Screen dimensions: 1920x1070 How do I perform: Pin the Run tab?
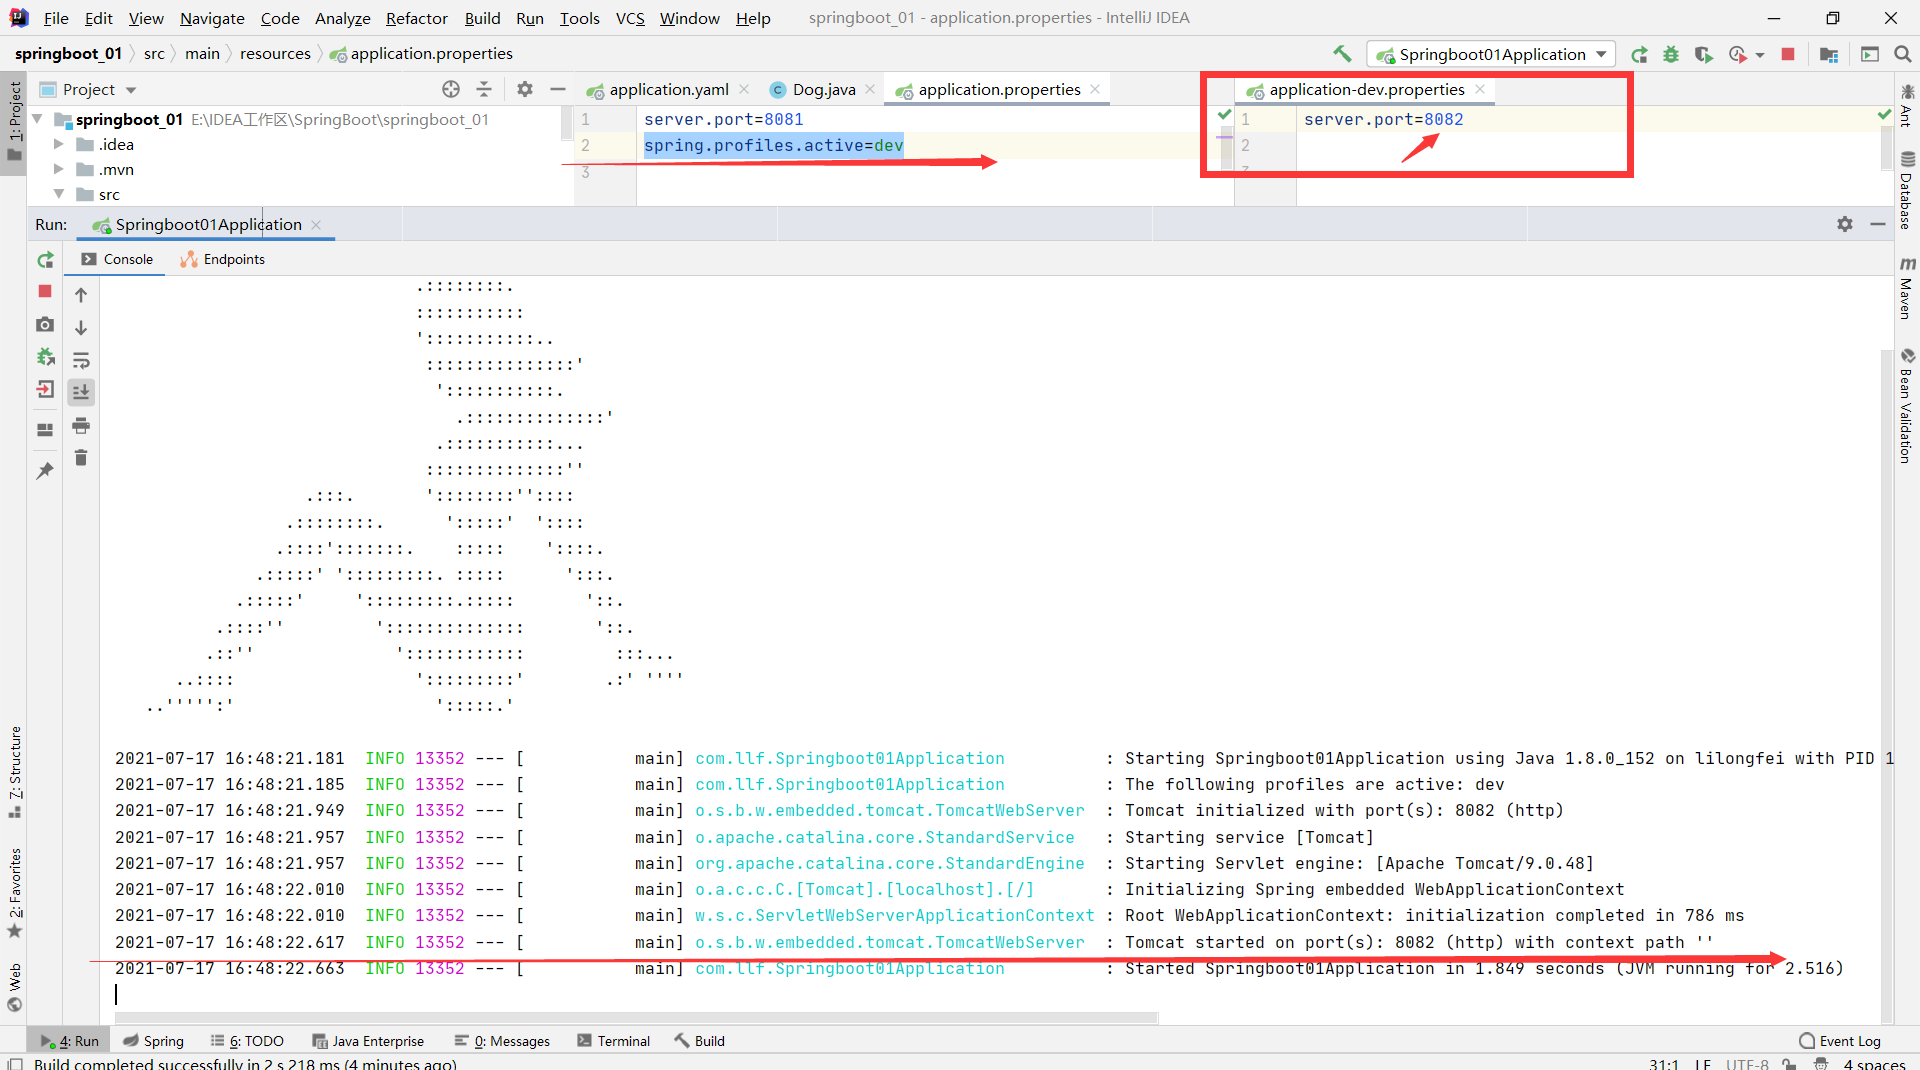[45, 470]
